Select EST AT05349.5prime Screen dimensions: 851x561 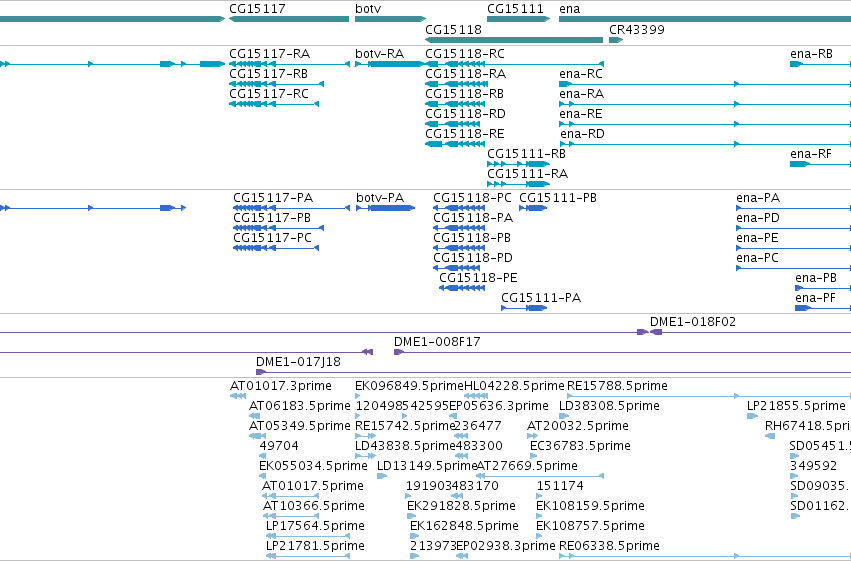[300, 426]
